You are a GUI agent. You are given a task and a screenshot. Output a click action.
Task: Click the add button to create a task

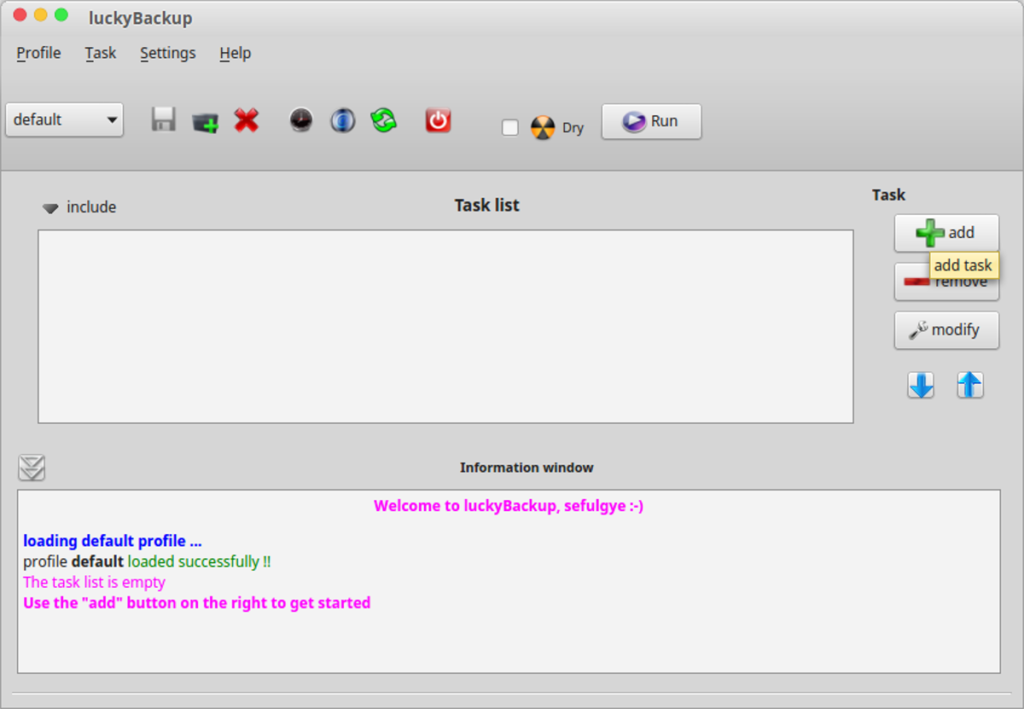point(946,232)
